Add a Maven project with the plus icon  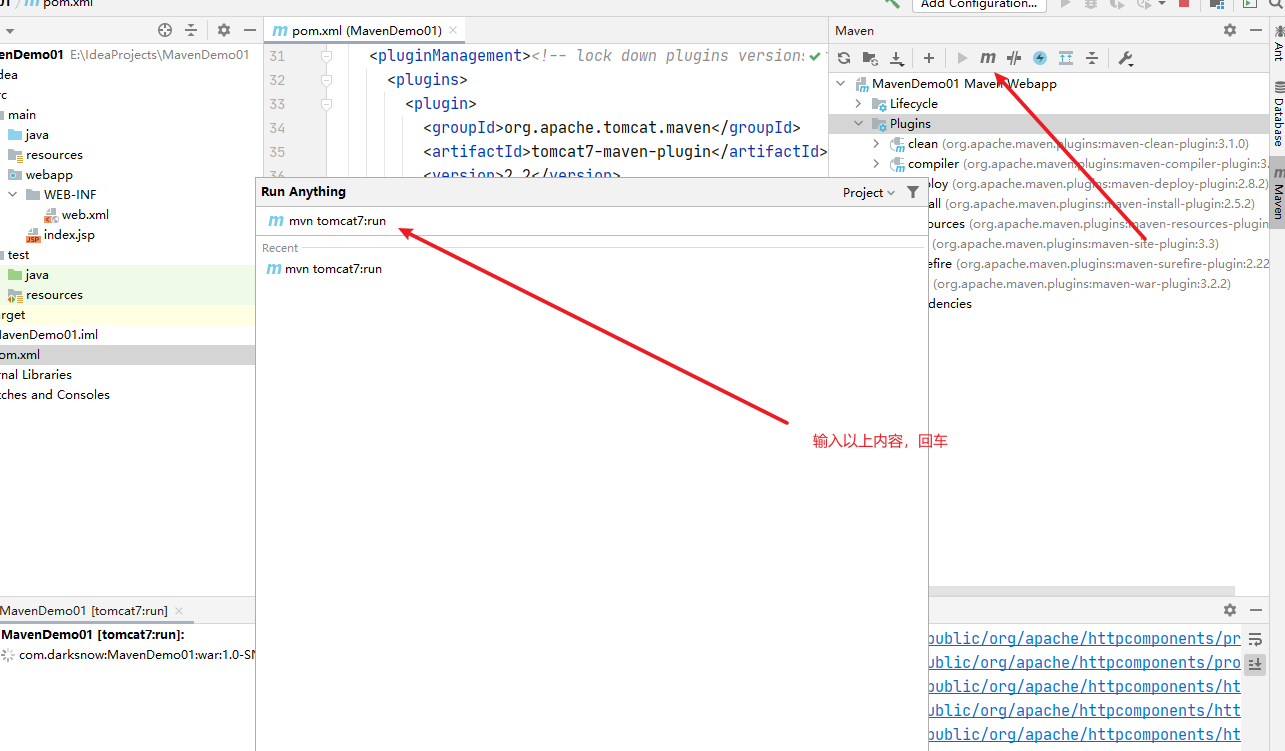(x=929, y=58)
